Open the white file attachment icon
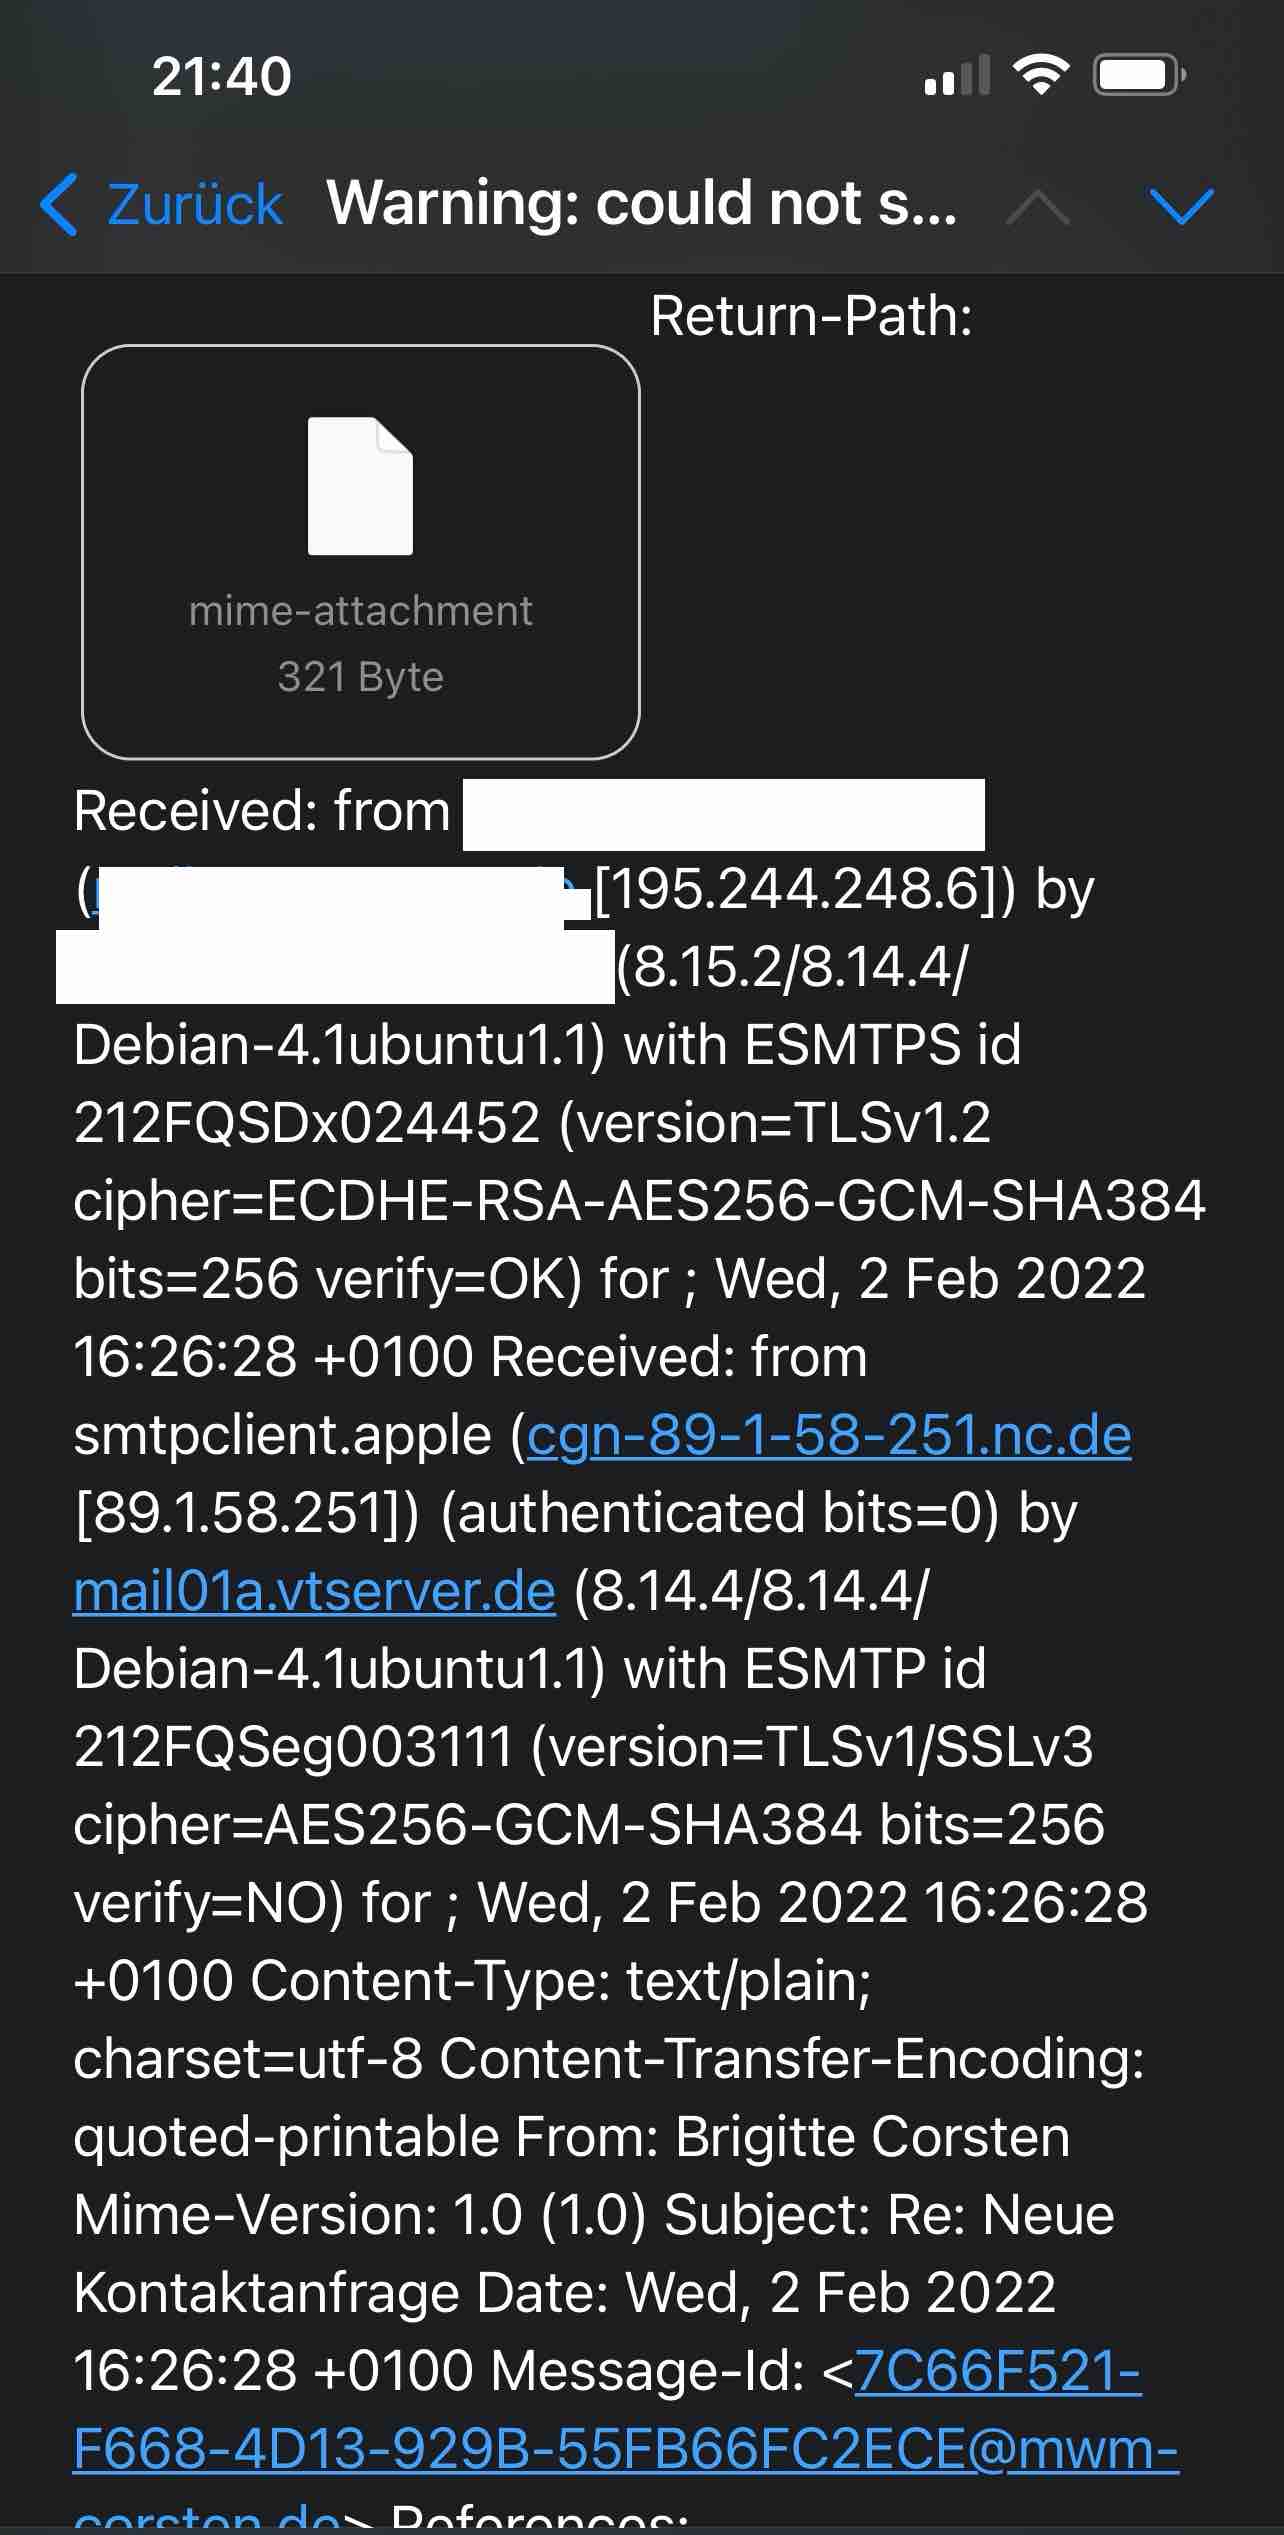 (x=360, y=486)
